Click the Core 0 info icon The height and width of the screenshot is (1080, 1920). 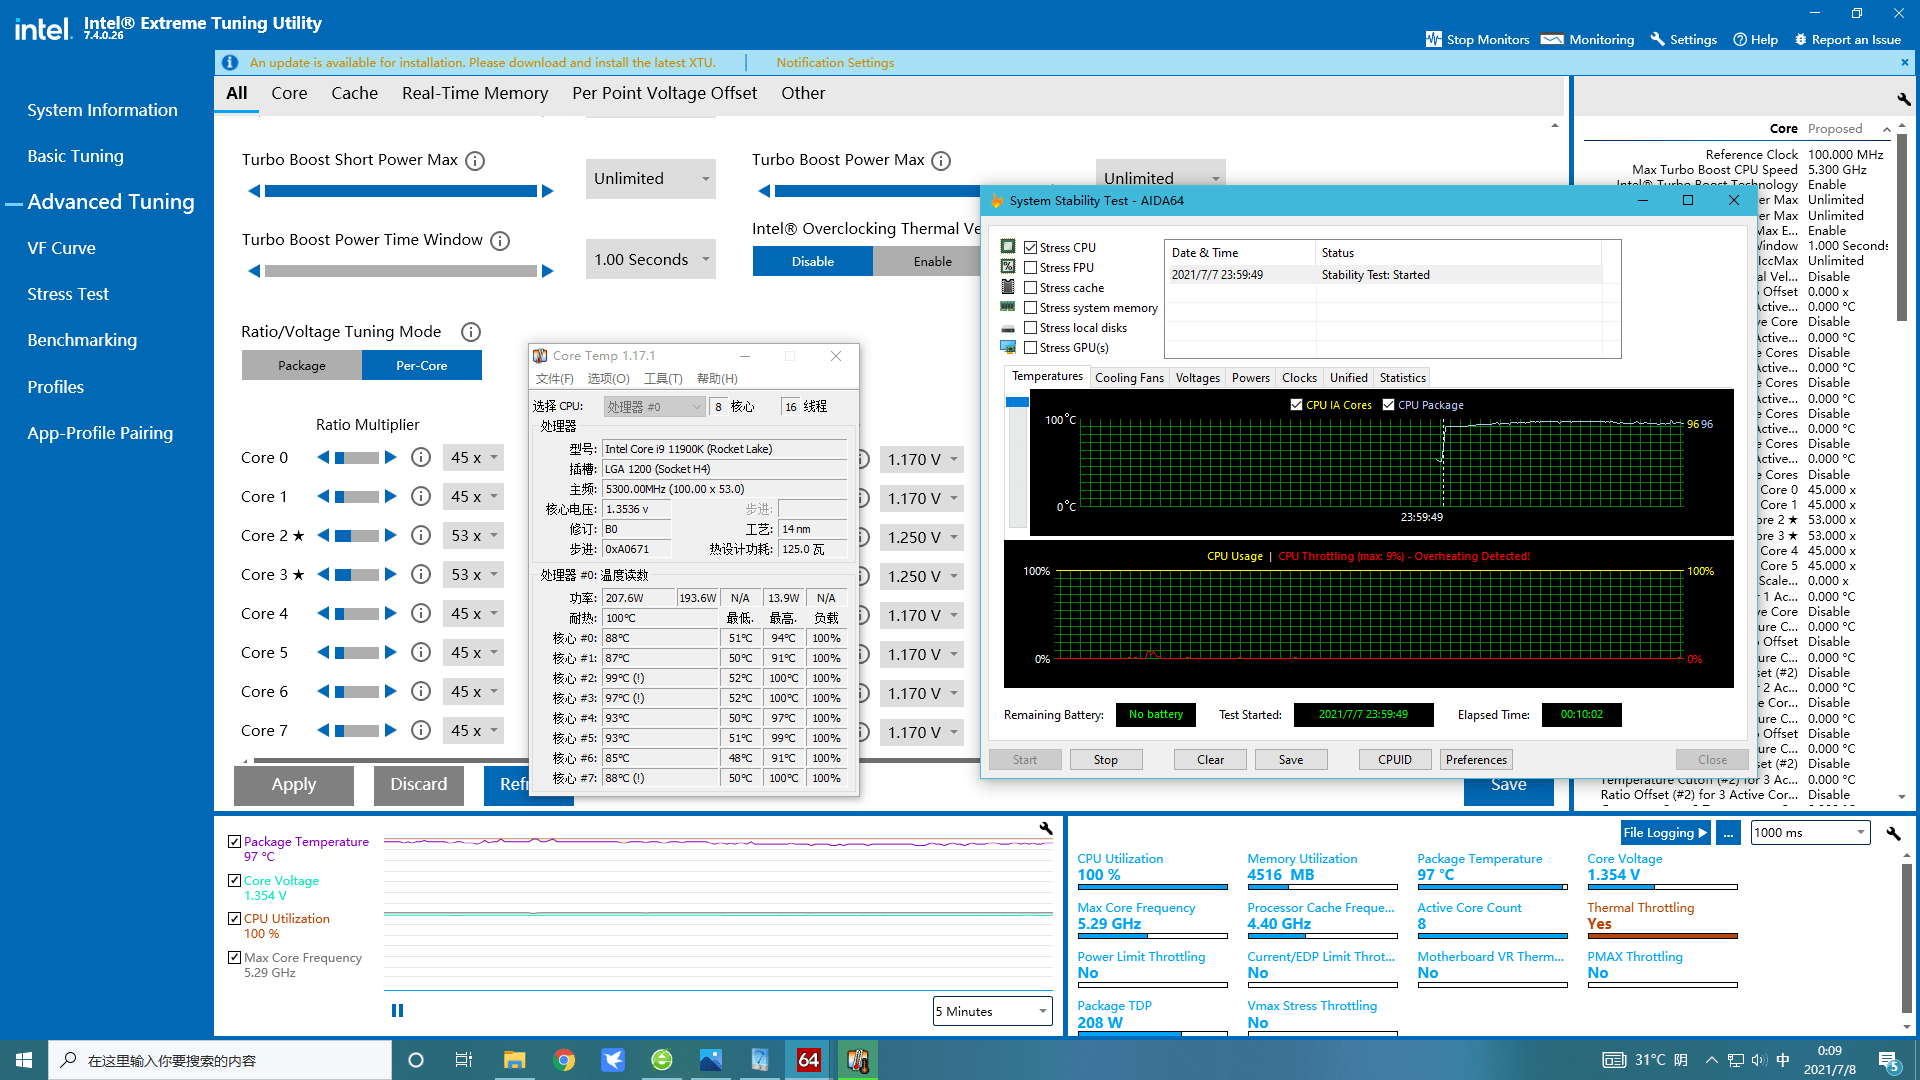tap(421, 457)
